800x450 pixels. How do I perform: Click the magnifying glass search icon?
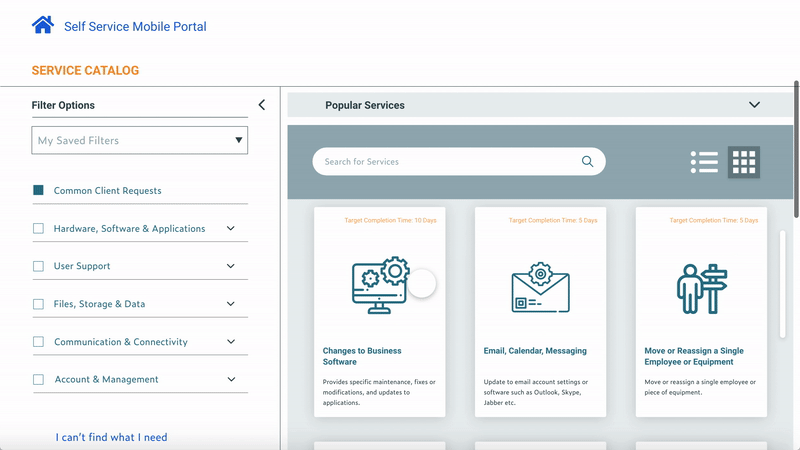[587, 162]
